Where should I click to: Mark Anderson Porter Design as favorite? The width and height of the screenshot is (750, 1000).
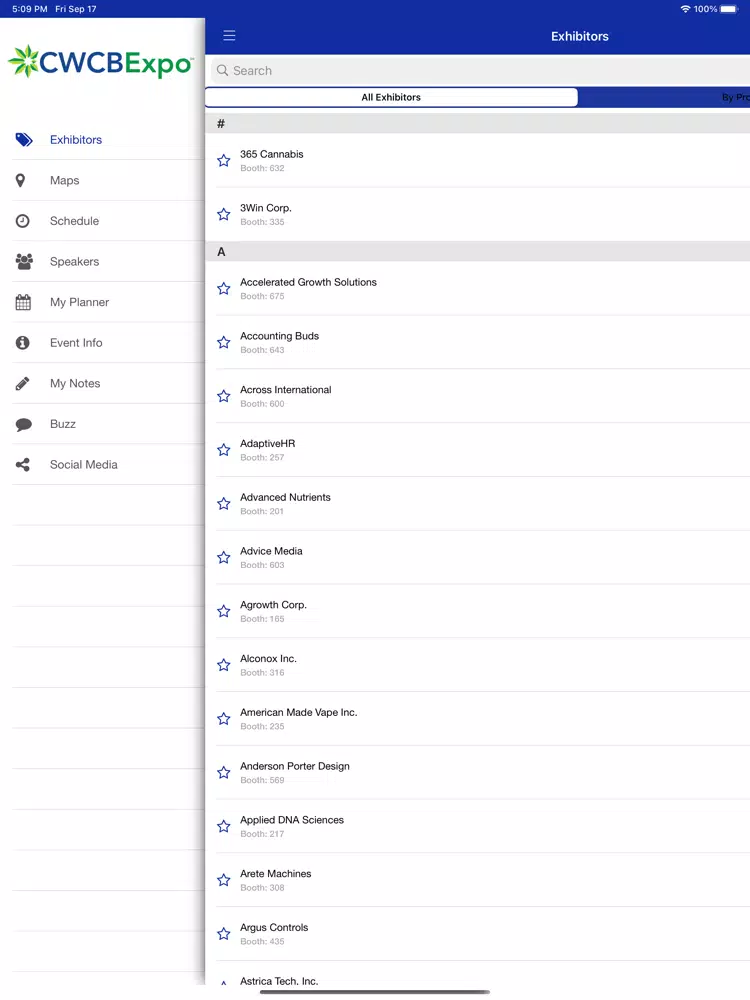(x=224, y=773)
